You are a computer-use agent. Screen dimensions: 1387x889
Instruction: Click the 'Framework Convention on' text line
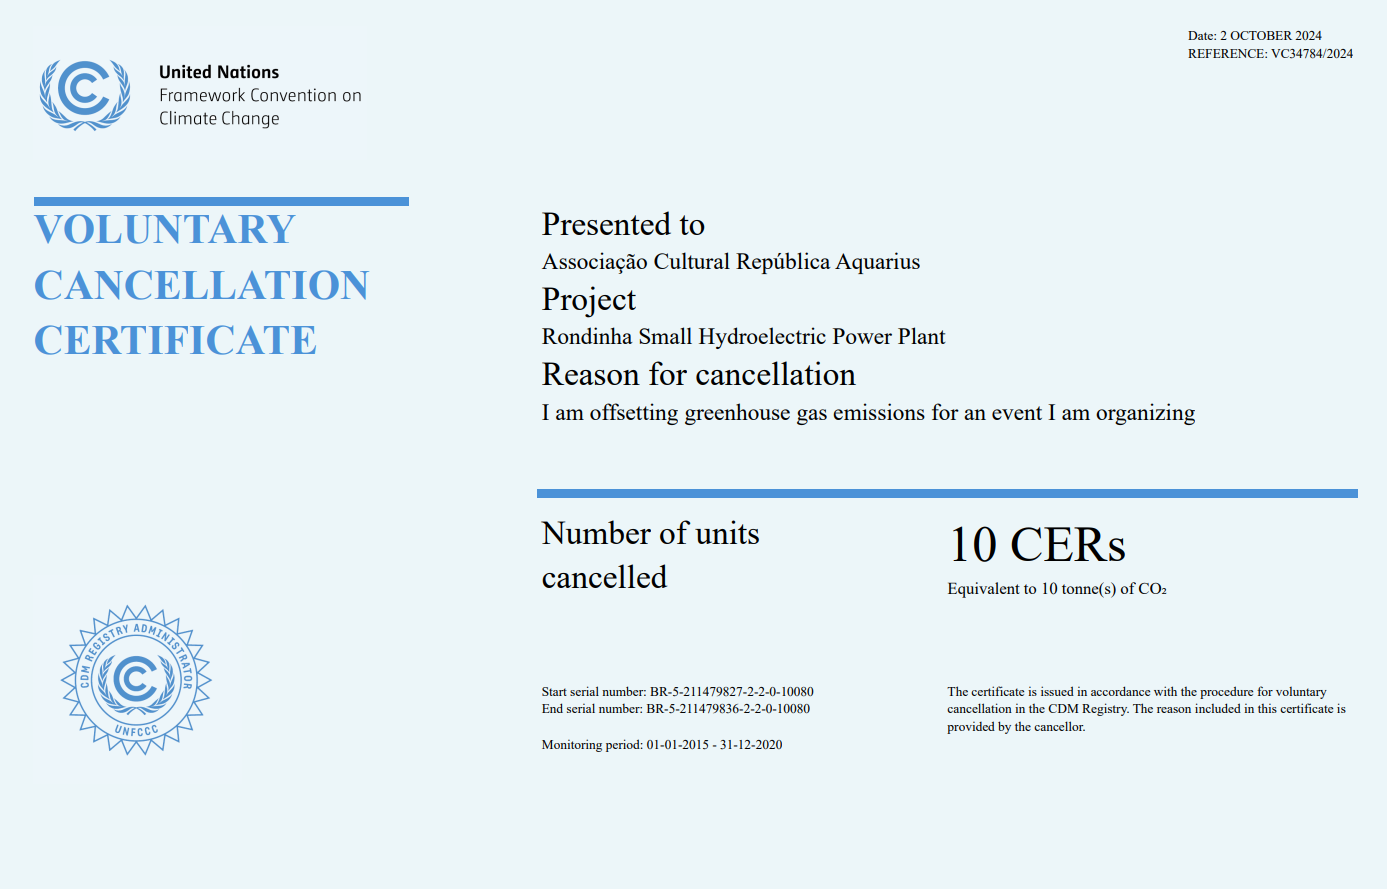coord(260,95)
